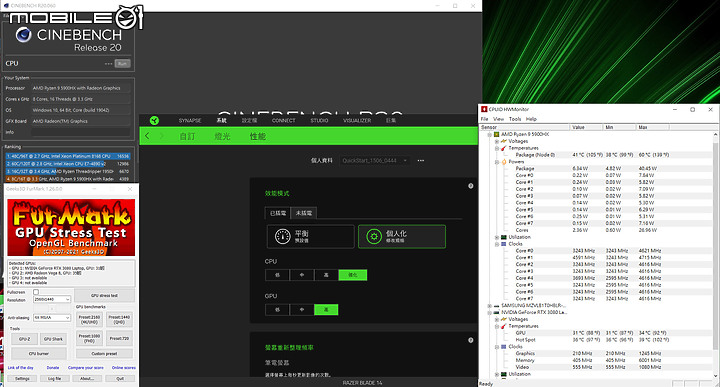
Task: Switch to the VISUALIZER tab in Synapse
Action: [x=357, y=120]
